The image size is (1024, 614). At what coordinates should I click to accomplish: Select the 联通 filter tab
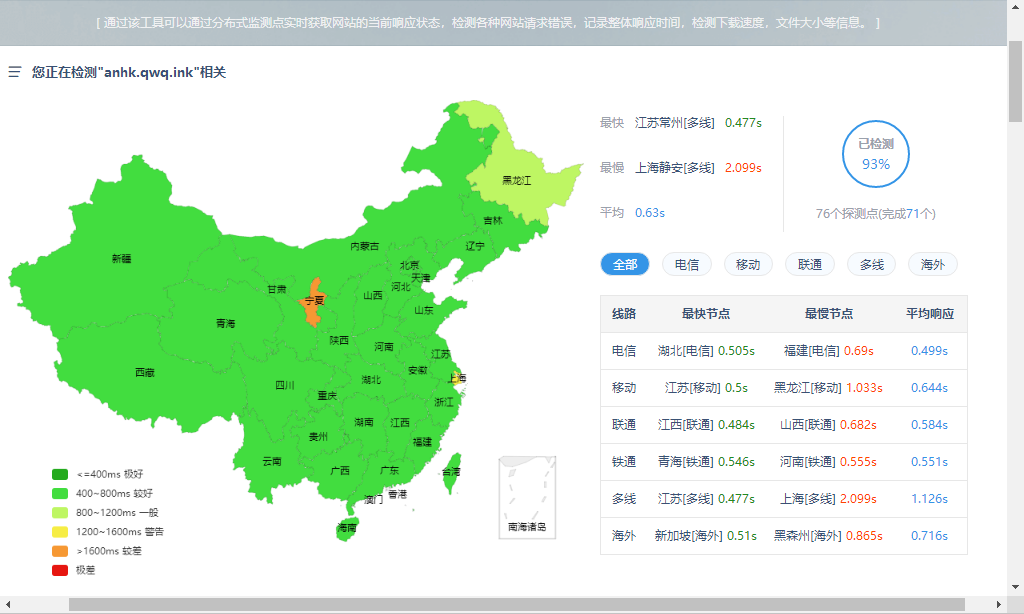pos(810,265)
